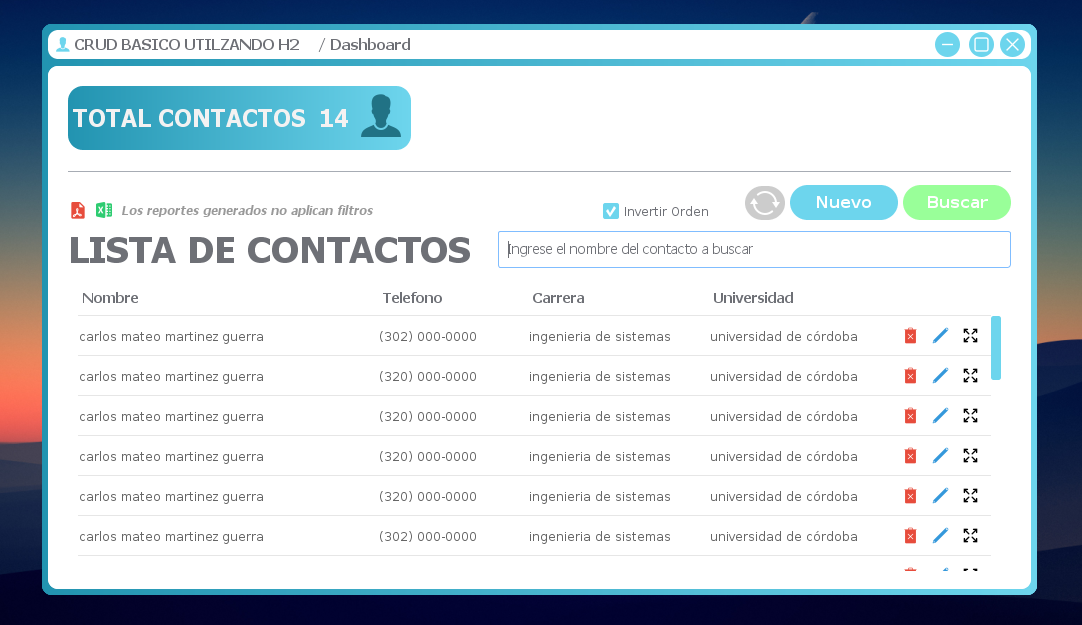1082x625 pixels.
Task: Click the Universidad column header
Action: point(753,298)
